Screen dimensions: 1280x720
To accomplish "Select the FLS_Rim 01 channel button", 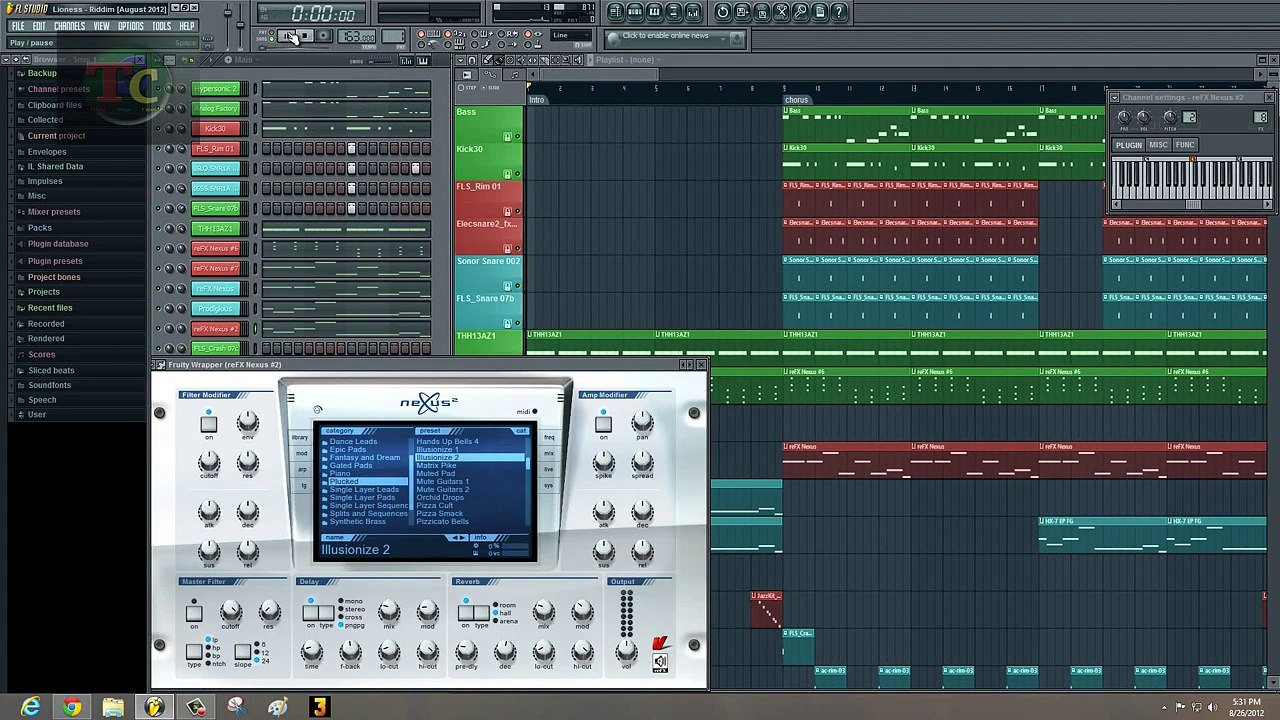I will (216, 149).
